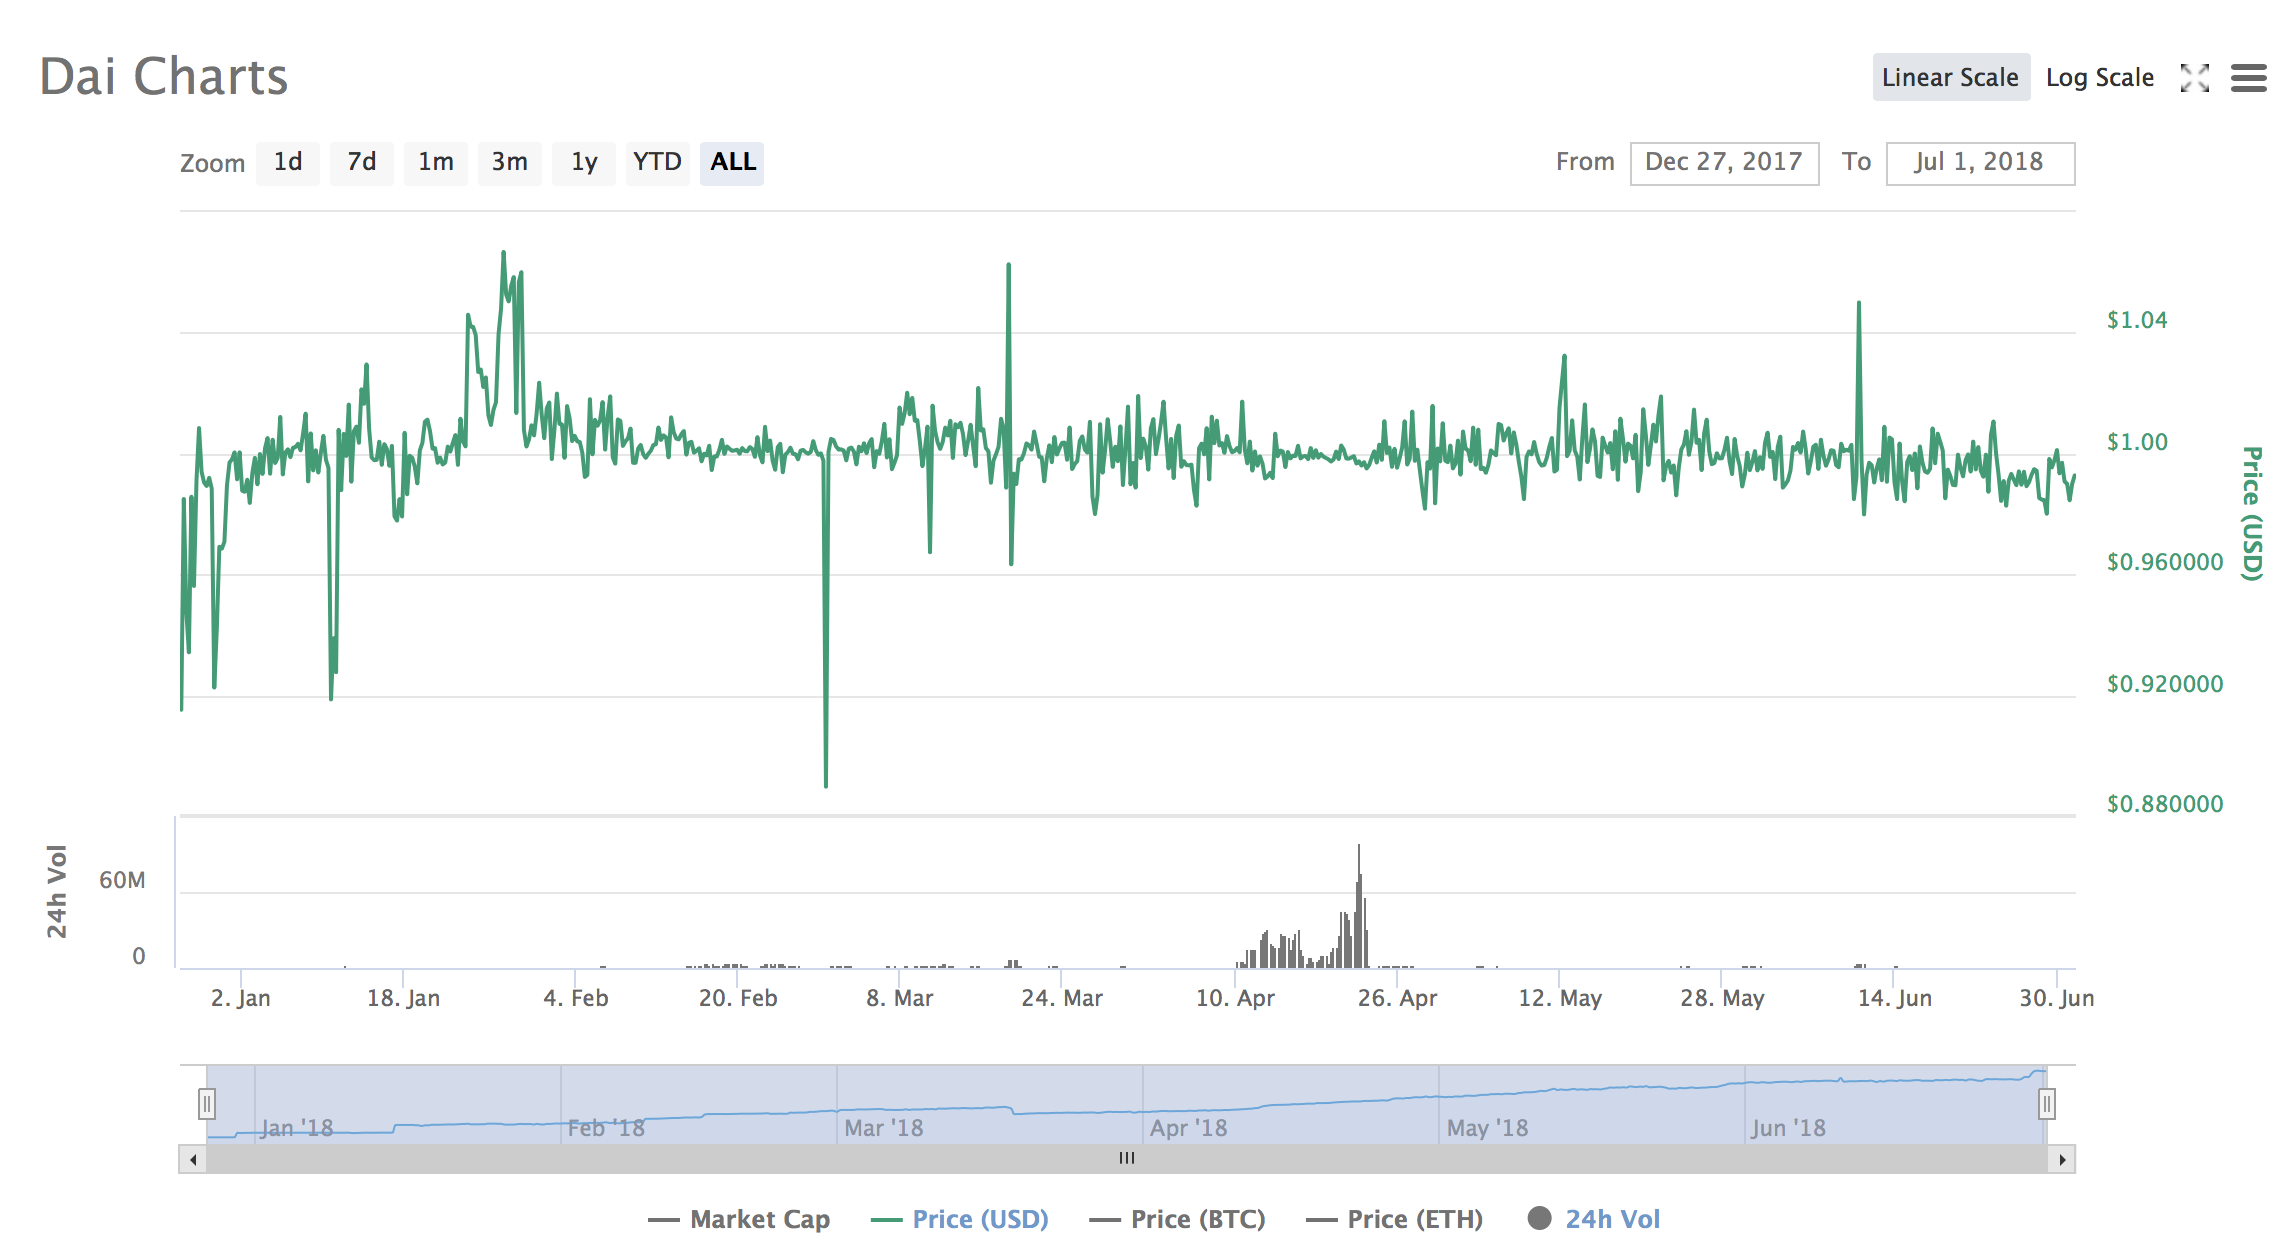Click Jun '18 in the navigator
The height and width of the screenshot is (1242, 2294).
click(1788, 1128)
